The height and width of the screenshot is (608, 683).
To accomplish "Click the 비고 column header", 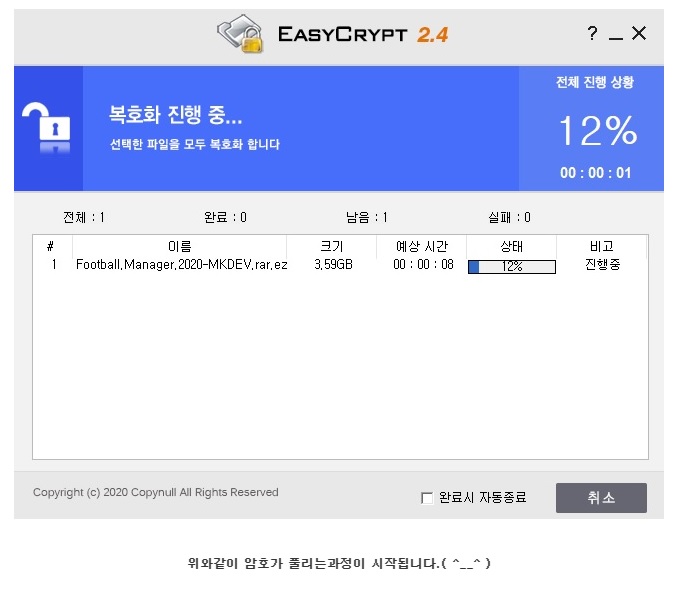I will [x=602, y=247].
